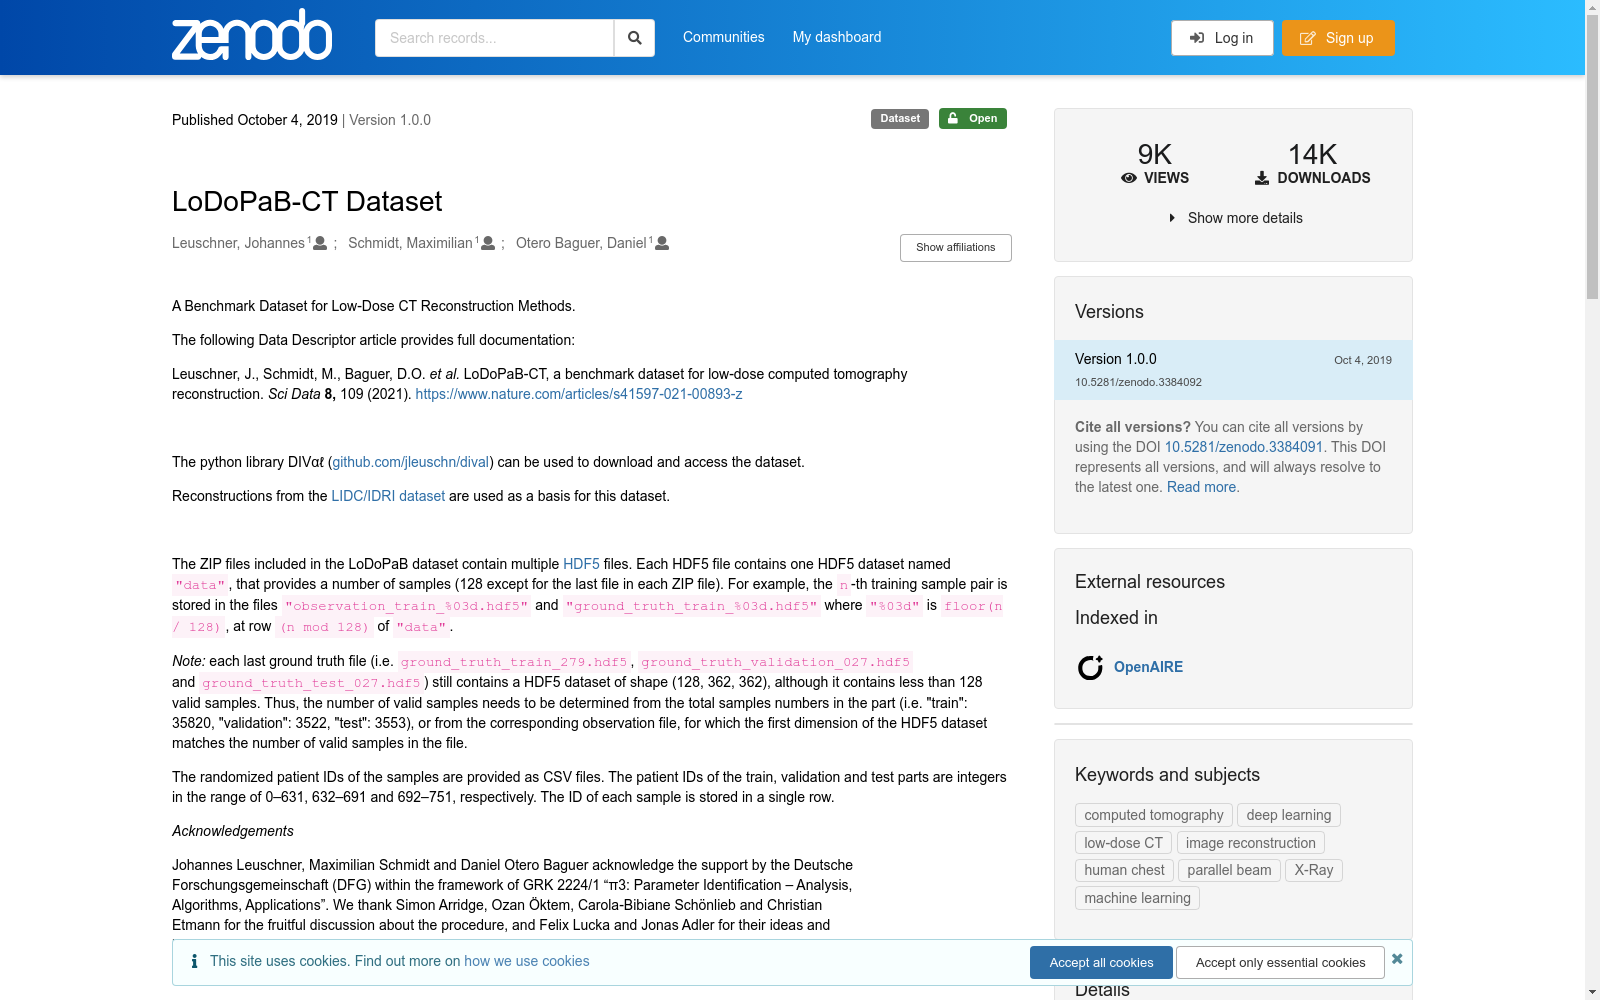The height and width of the screenshot is (1000, 1600).
Task: Click the scrollbar down arrow
Action: tap(1592, 992)
